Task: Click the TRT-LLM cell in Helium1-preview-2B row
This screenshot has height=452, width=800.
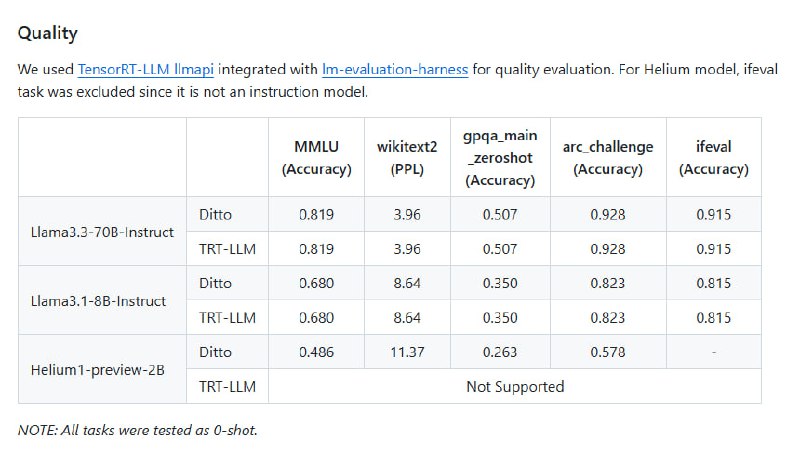Action: click(x=227, y=386)
